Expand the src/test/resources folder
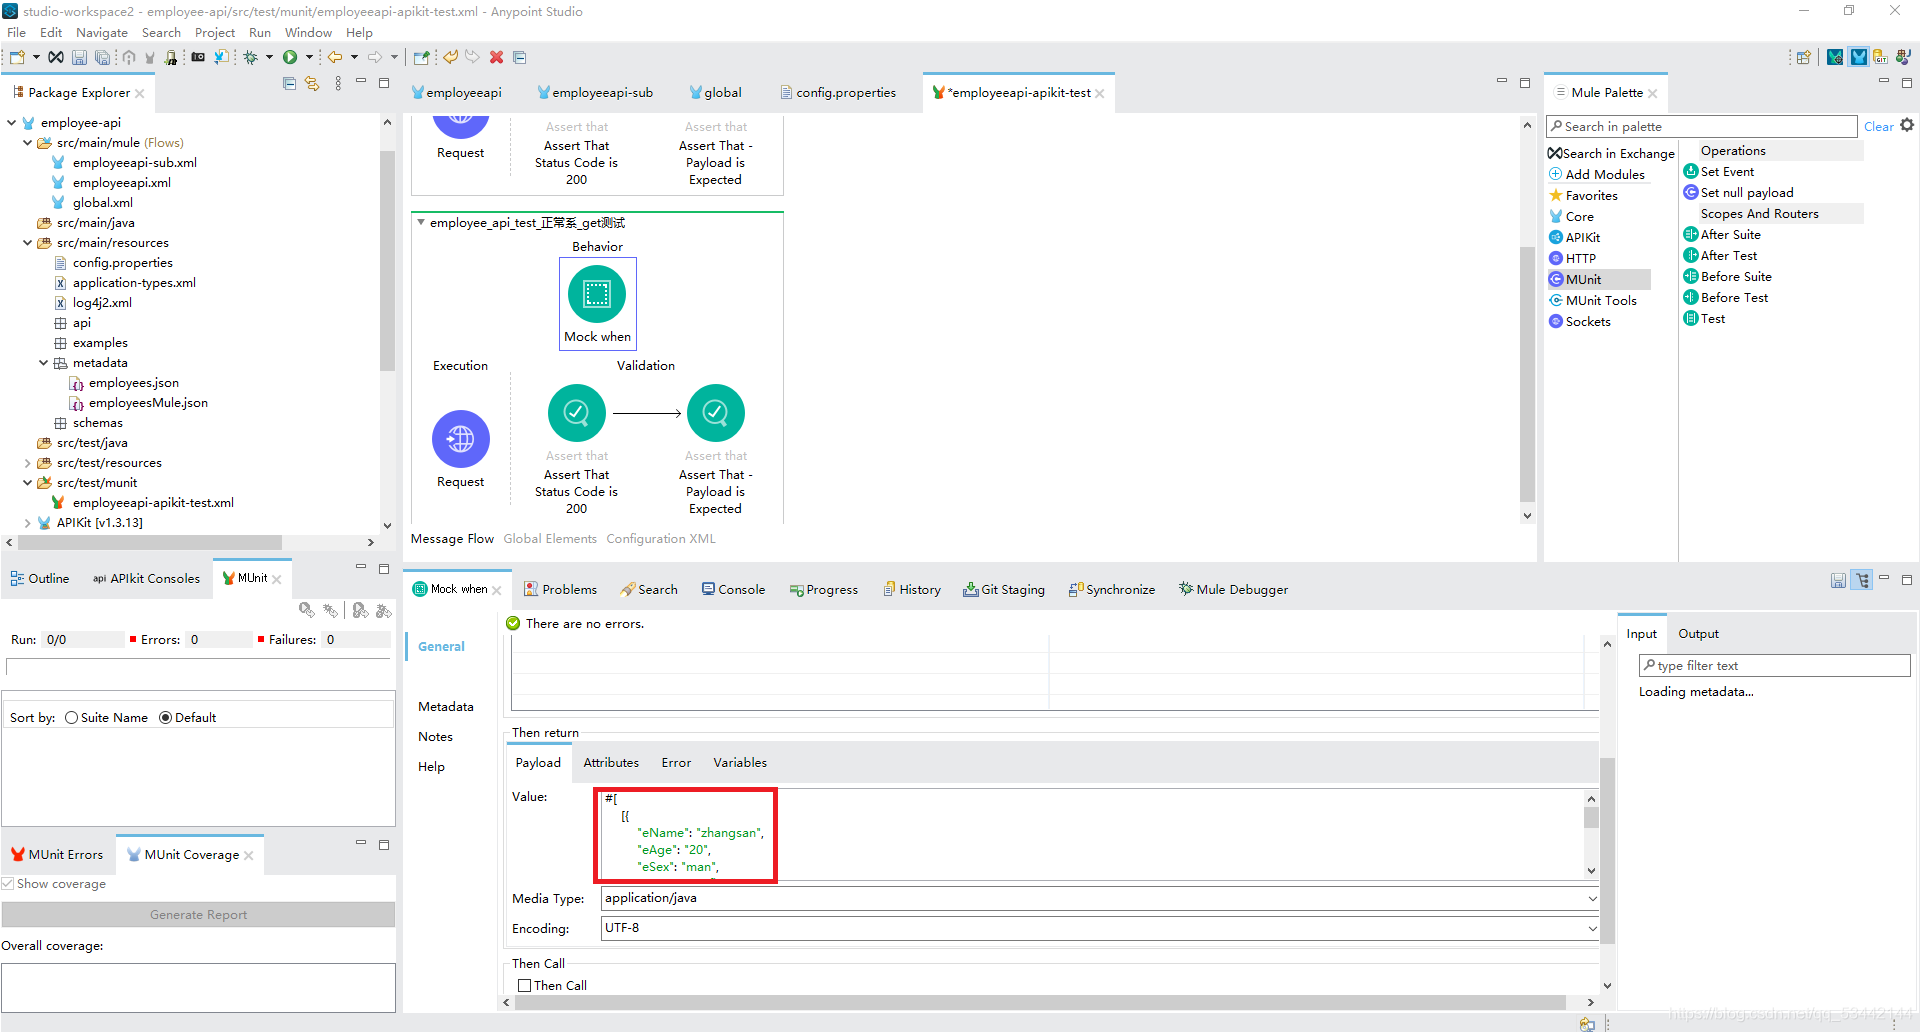This screenshot has width=1922, height=1032. pyautogui.click(x=27, y=463)
